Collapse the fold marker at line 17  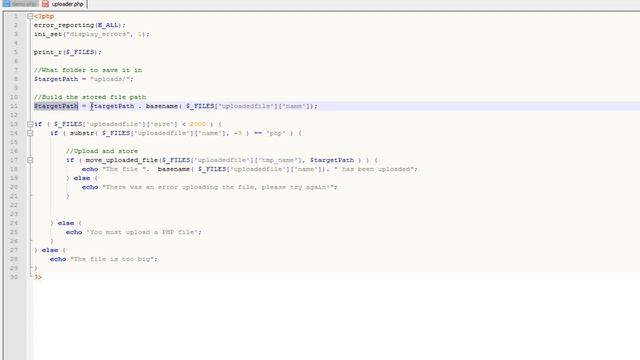tap(30, 160)
